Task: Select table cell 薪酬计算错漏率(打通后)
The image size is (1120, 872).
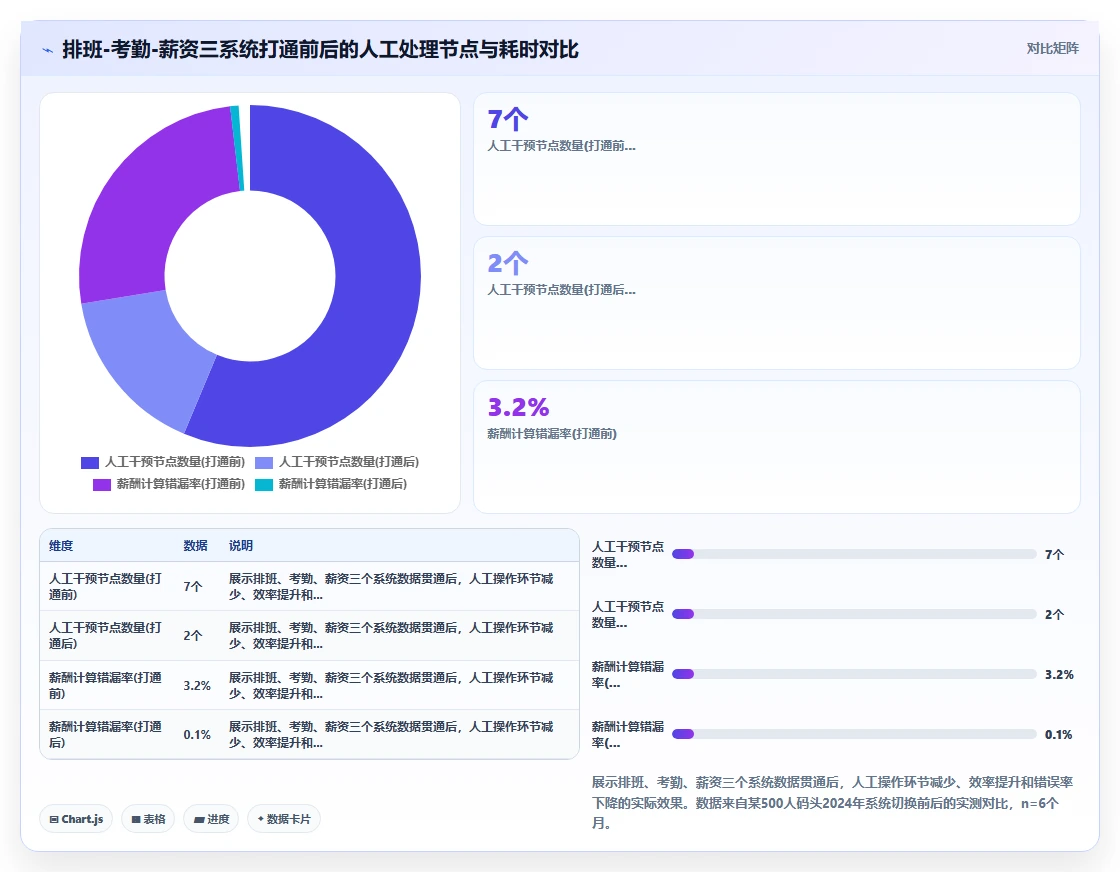Action: click(x=106, y=735)
